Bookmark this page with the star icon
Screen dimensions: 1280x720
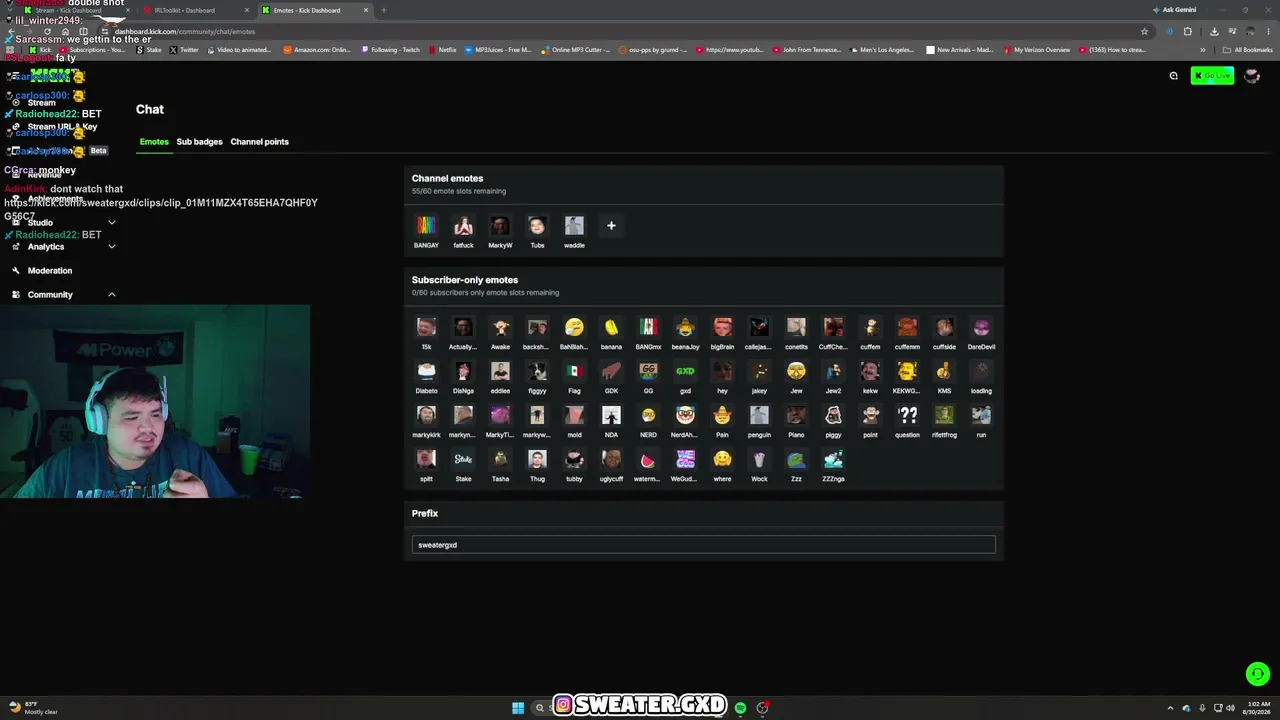(1144, 31)
